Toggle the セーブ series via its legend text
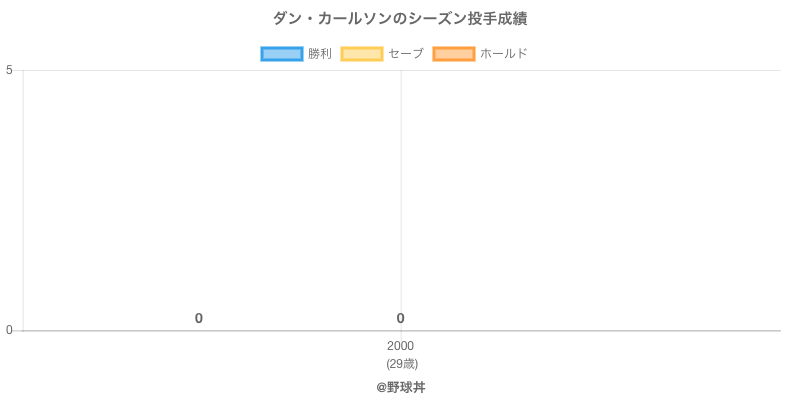The image size is (800, 400). click(x=406, y=54)
